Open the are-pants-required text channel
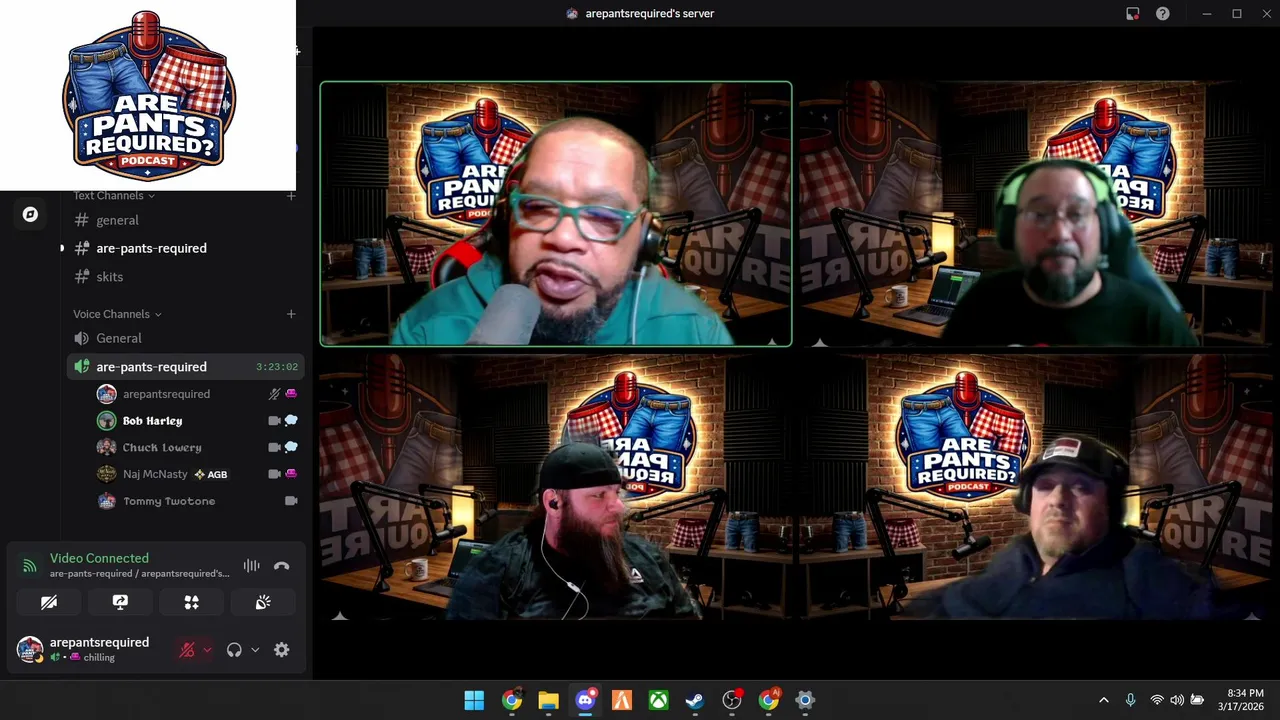The image size is (1280, 720). click(x=151, y=248)
